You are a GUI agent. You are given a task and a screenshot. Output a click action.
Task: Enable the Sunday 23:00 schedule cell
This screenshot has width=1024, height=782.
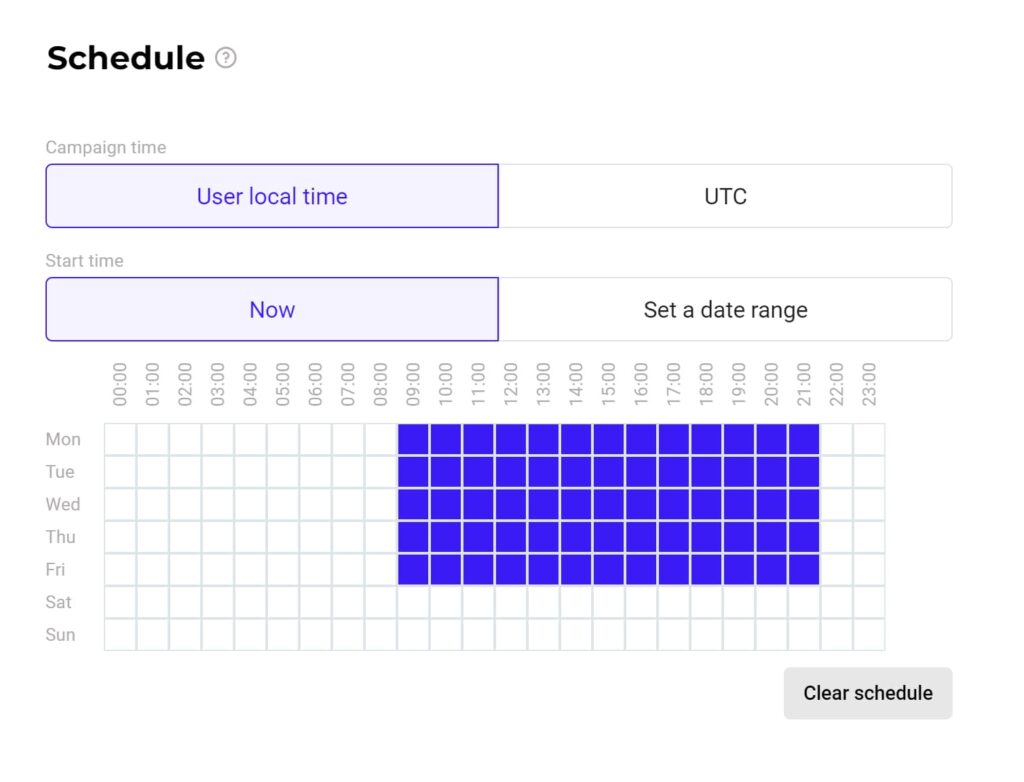coord(869,634)
